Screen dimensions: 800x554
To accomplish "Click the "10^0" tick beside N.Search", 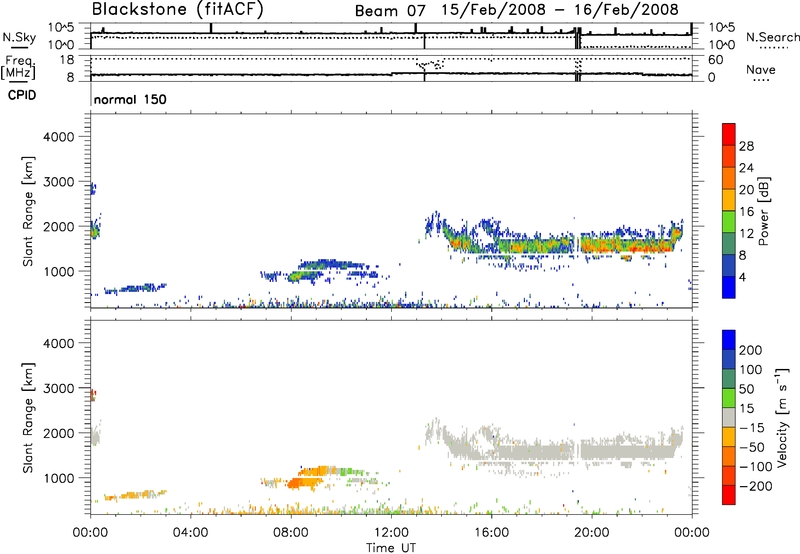I will point(721,45).
